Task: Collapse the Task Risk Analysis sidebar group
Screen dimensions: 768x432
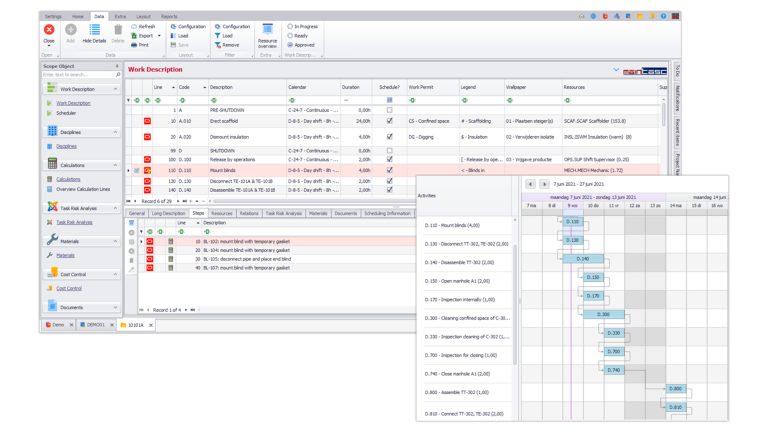Action: pyautogui.click(x=116, y=208)
